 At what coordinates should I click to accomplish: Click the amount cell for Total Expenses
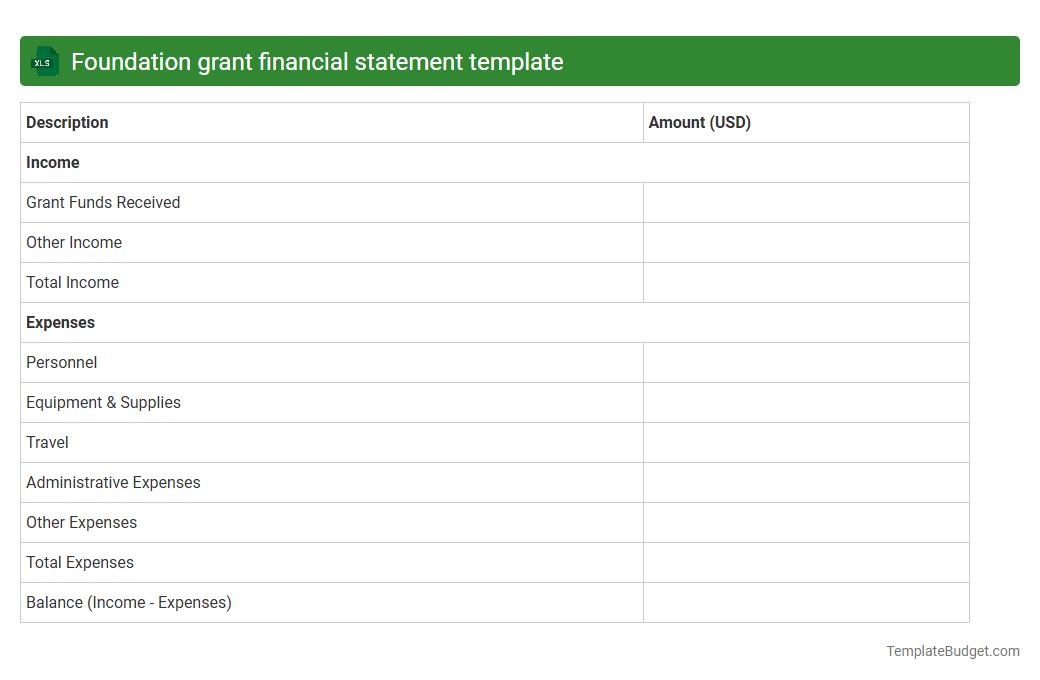click(x=806, y=562)
